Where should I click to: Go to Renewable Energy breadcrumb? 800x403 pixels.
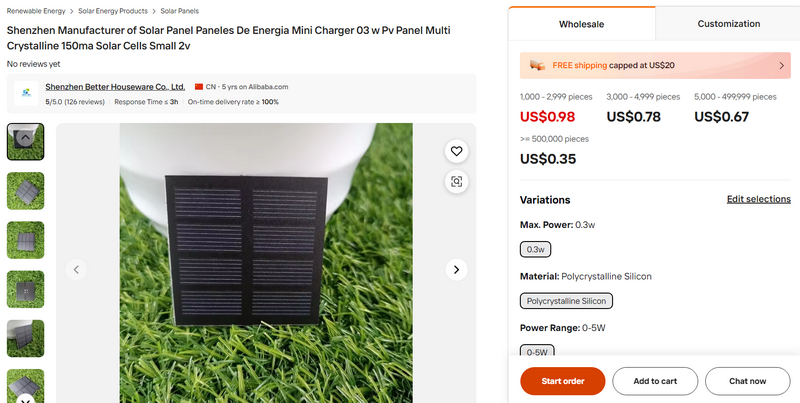pyautogui.click(x=36, y=10)
